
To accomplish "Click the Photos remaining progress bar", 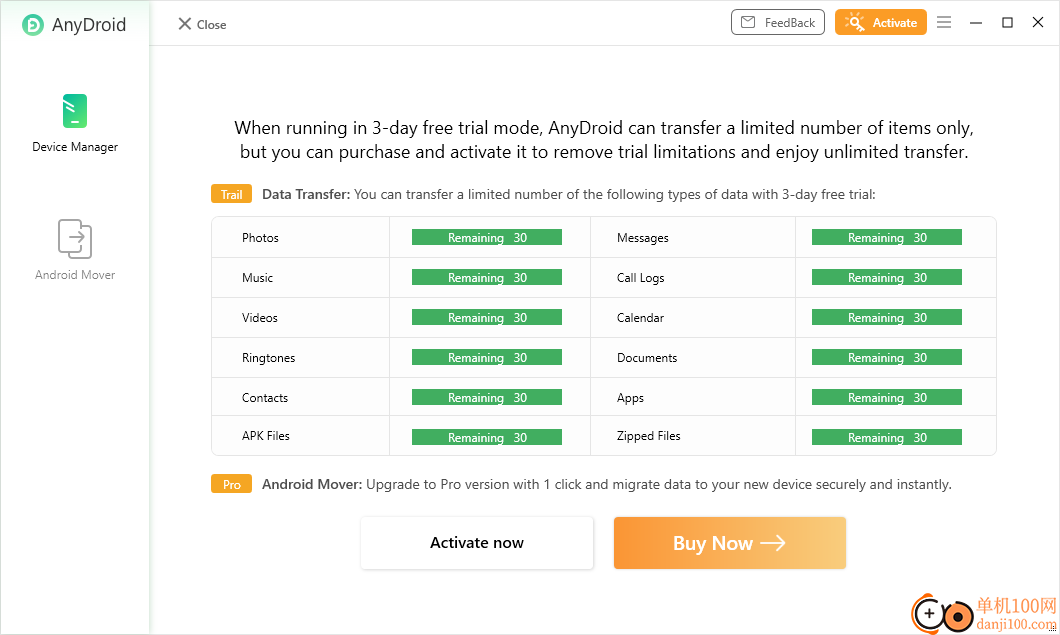I will pyautogui.click(x=487, y=237).
